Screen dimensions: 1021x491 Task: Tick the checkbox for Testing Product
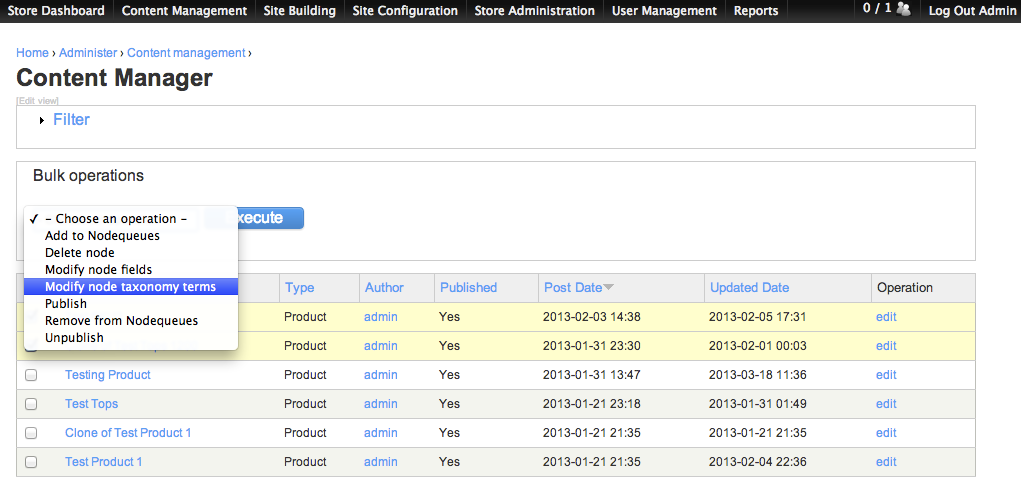click(x=31, y=375)
